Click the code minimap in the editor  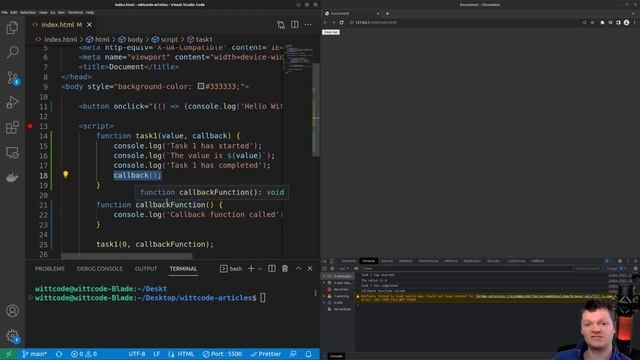pyautogui.click(x=298, y=59)
